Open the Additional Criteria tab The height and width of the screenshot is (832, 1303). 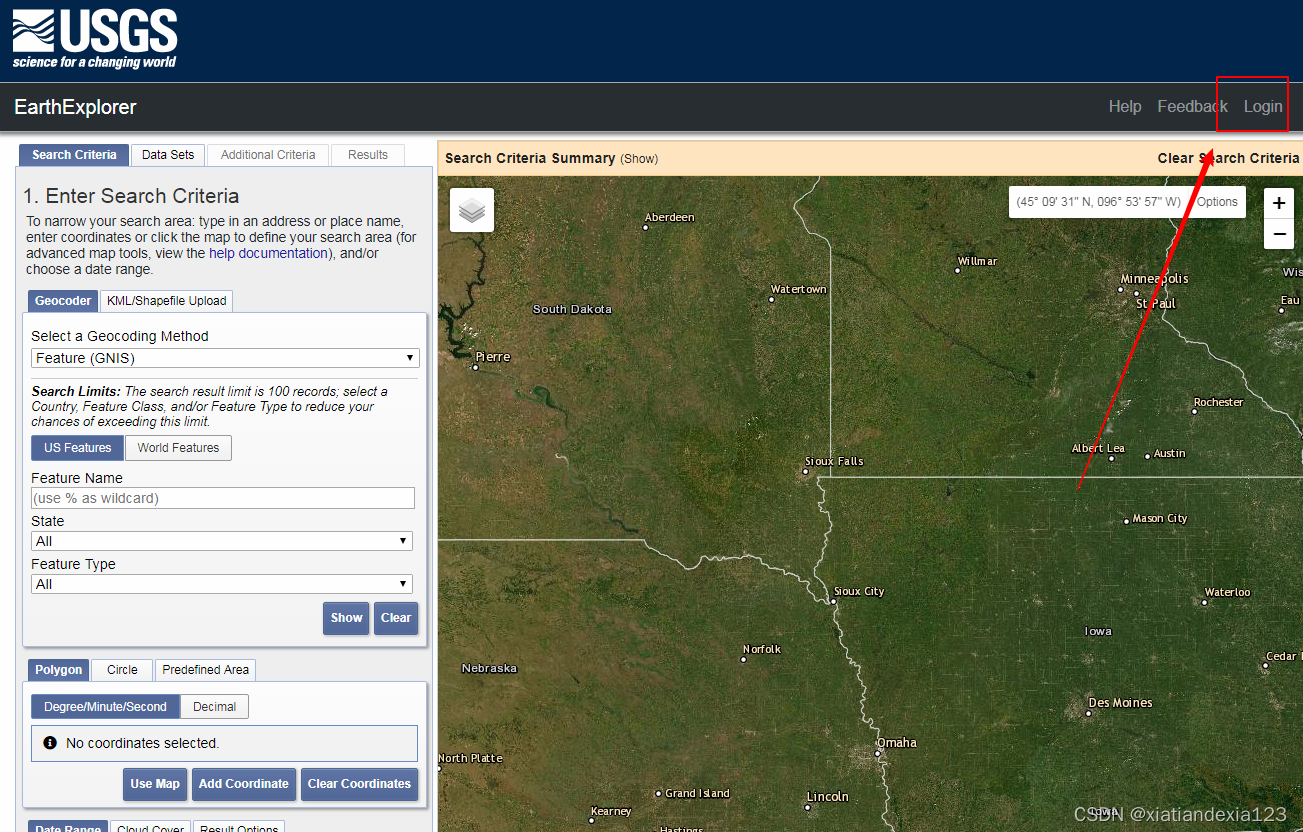(268, 155)
